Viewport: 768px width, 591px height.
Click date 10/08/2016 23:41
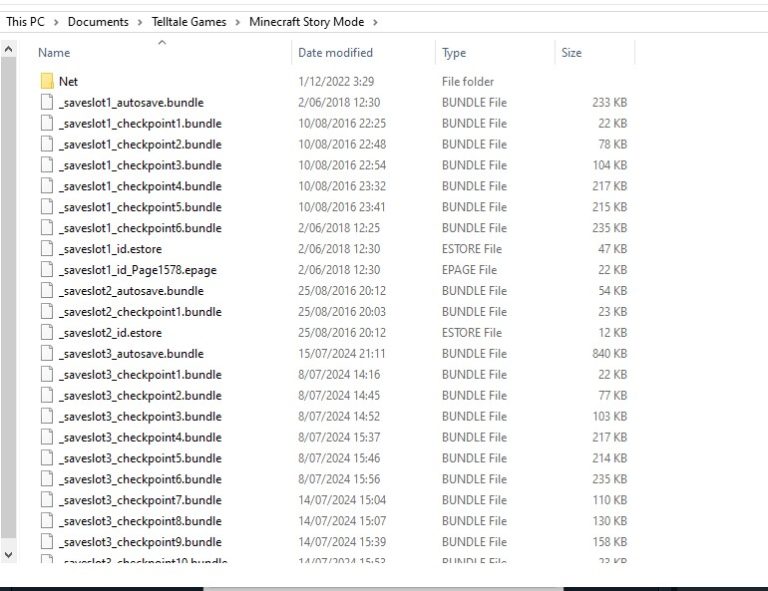pyautogui.click(x=342, y=207)
